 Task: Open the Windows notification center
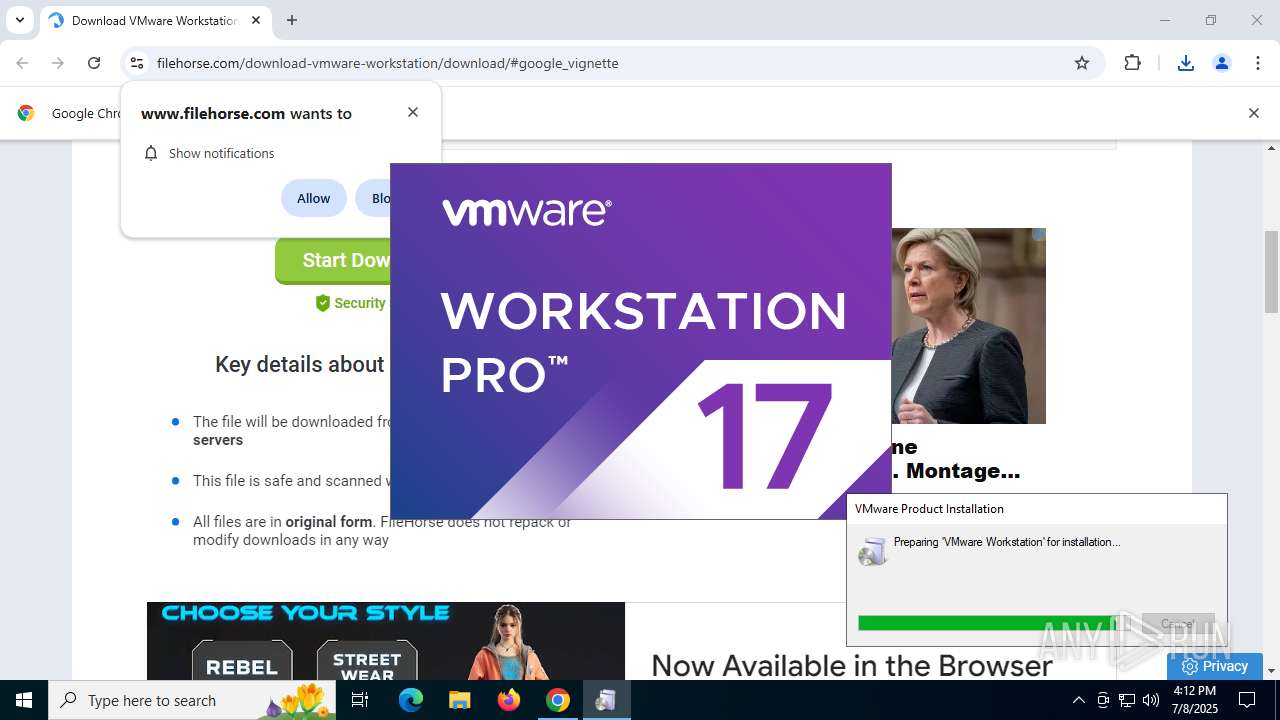tap(1248, 700)
